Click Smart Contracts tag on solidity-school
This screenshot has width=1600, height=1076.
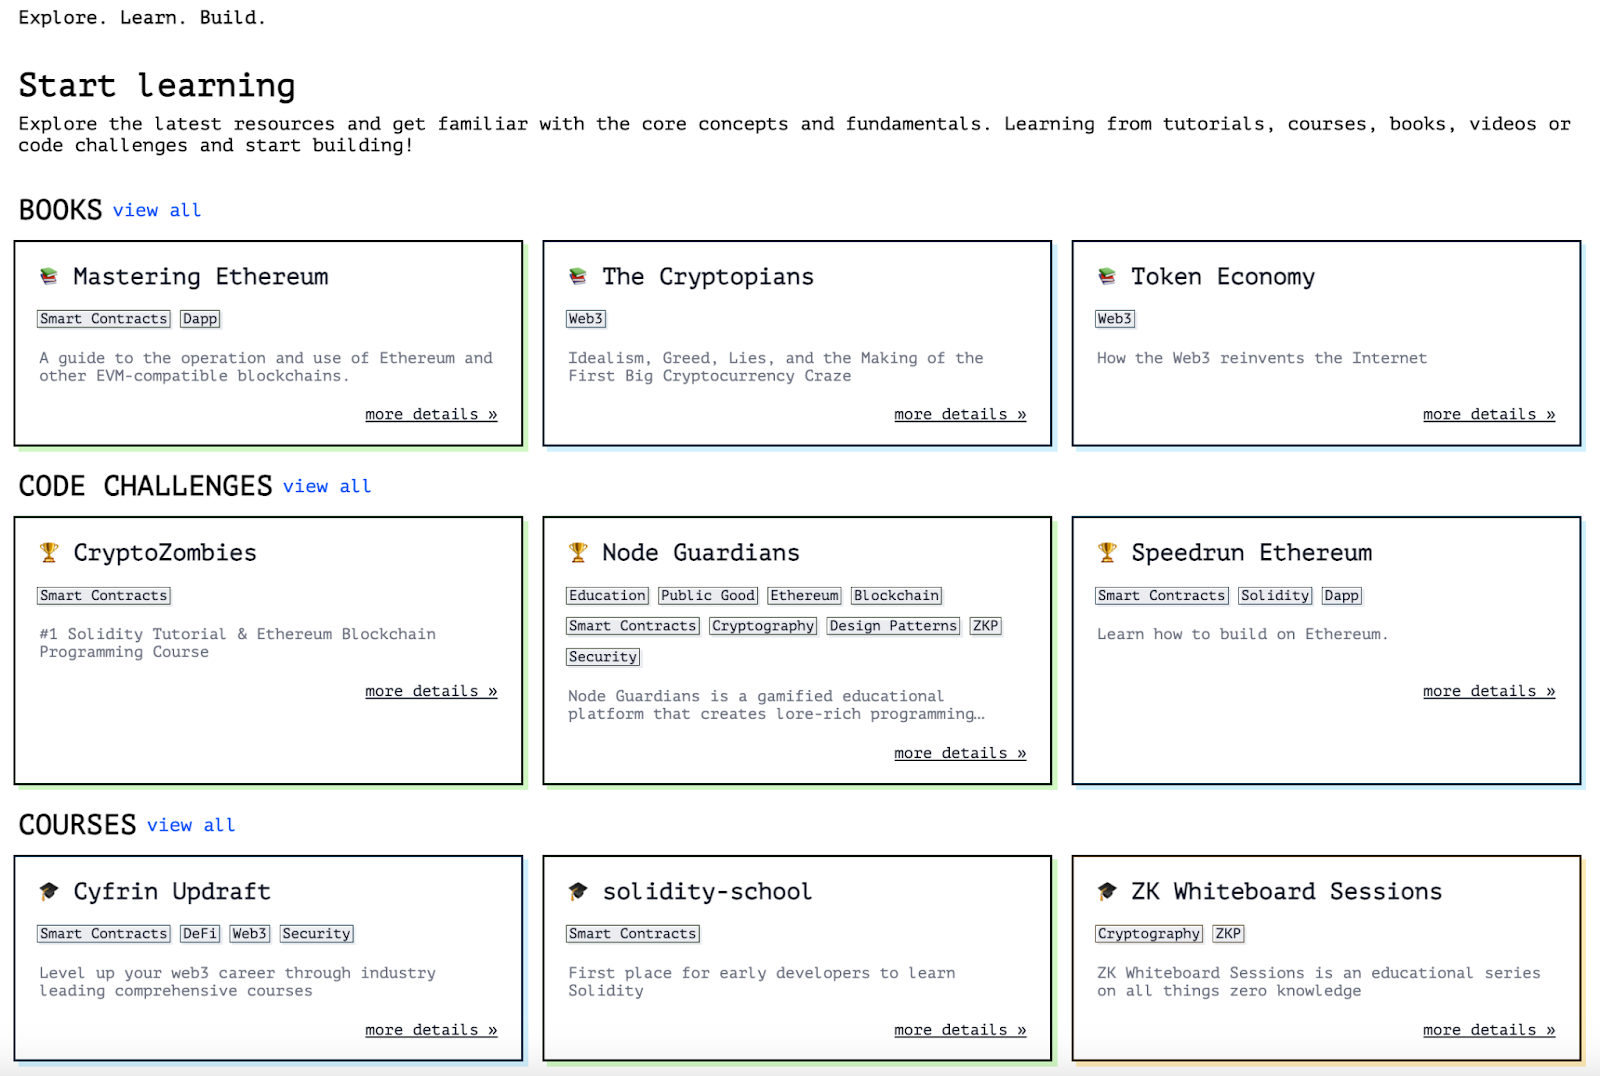click(x=633, y=934)
